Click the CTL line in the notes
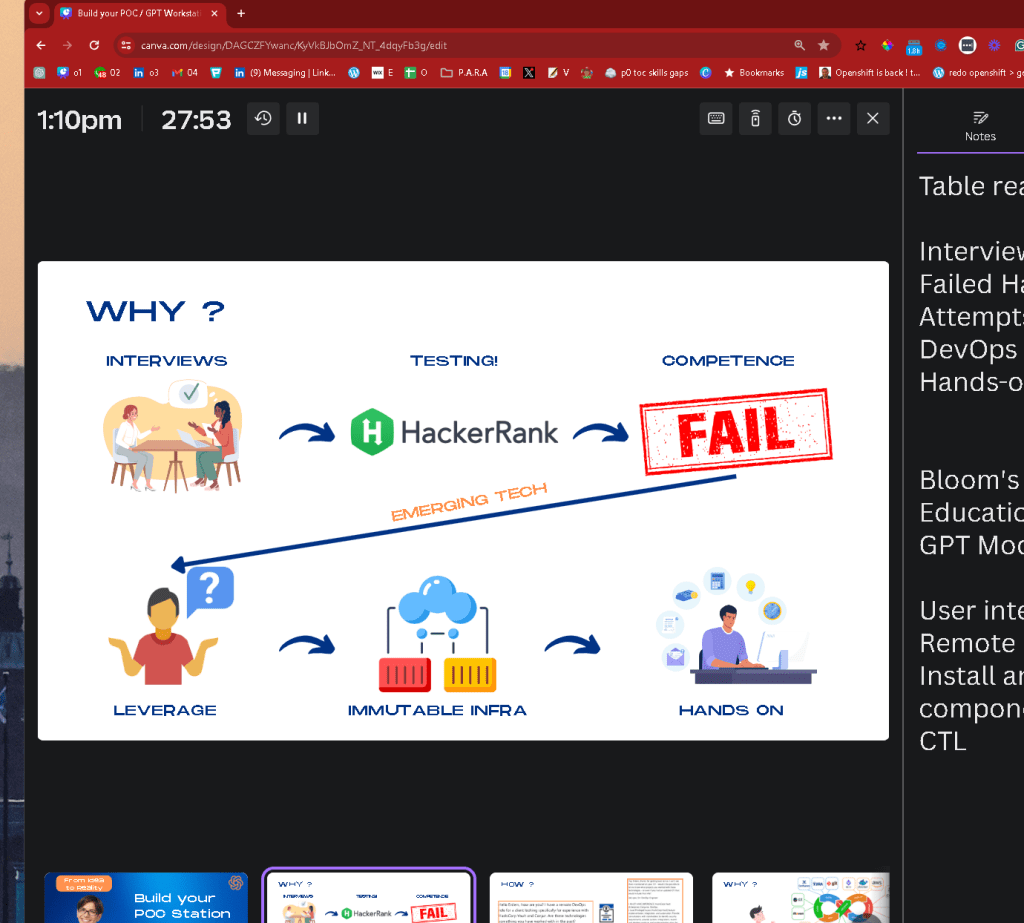Screen dimensions: 1024x923 (x=942, y=741)
